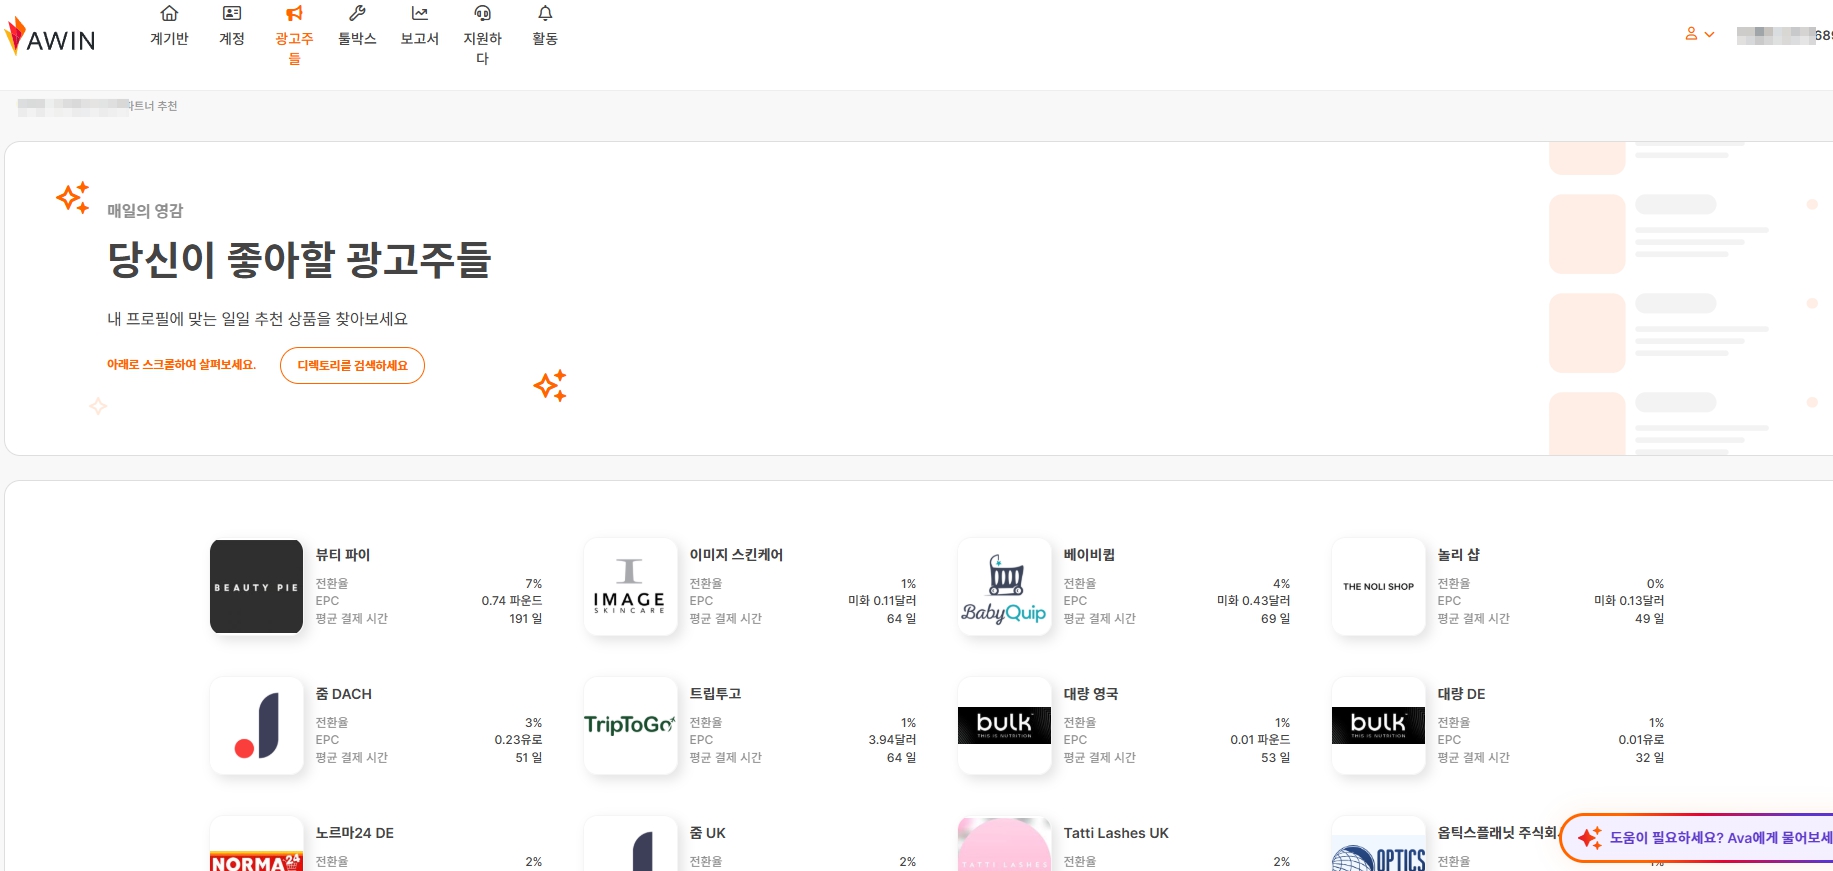This screenshot has width=1833, height=871.
Task: Open the Tatti Lashes logo thumbnail
Action: [x=1004, y=844]
